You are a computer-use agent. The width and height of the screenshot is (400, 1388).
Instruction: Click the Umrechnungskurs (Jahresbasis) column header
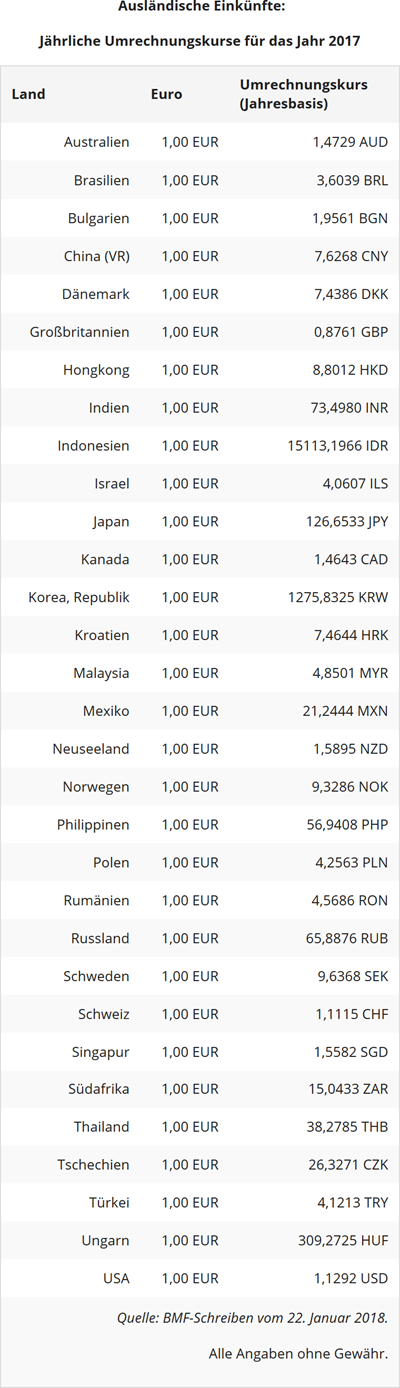pos(303,94)
